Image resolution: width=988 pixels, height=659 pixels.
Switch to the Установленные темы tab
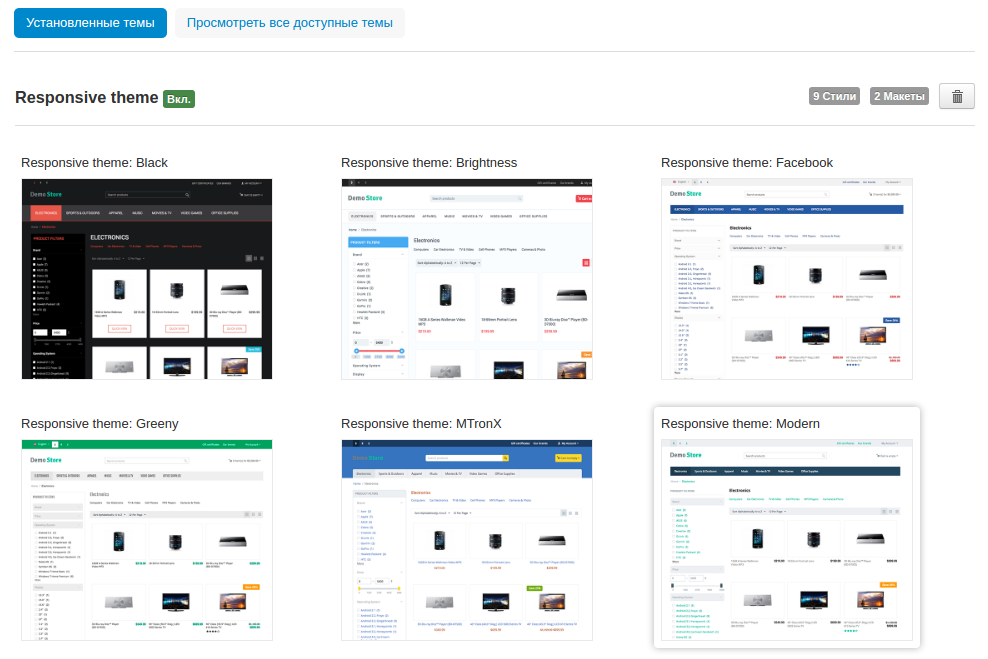point(90,22)
